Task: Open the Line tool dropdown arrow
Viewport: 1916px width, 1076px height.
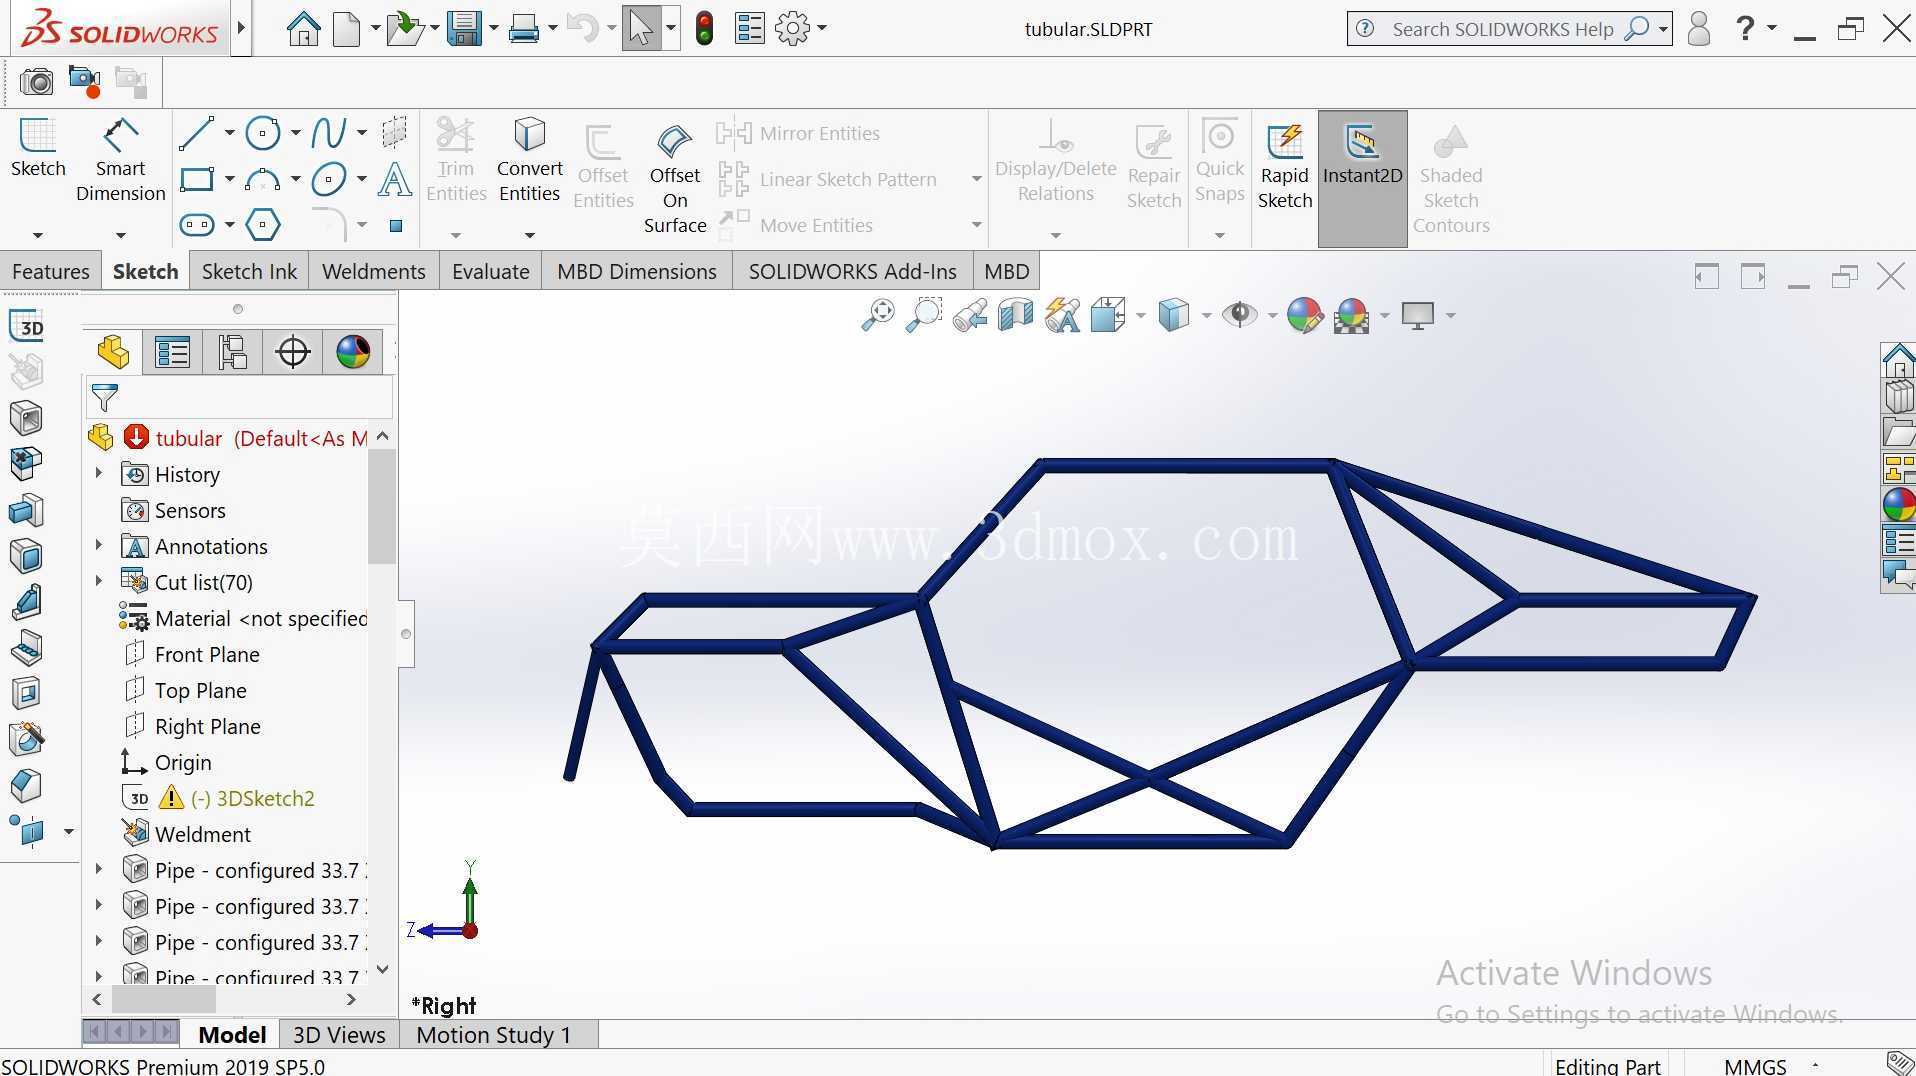Action: [229, 133]
